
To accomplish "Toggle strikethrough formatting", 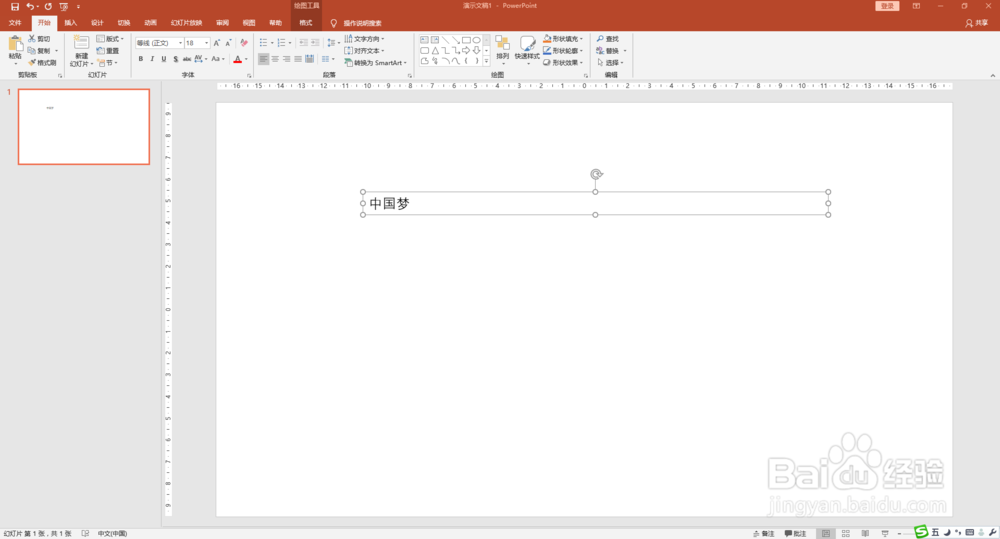I will (187, 59).
